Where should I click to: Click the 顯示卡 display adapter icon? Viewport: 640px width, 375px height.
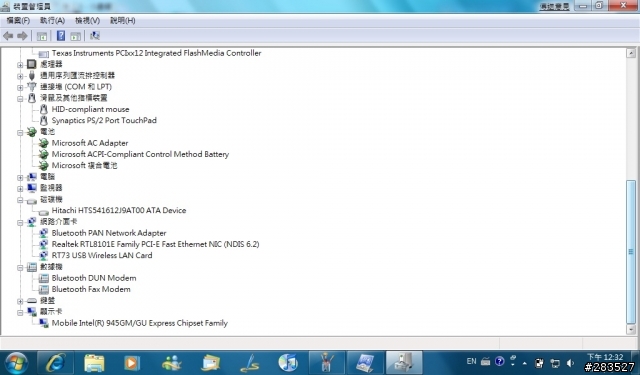pos(31,312)
